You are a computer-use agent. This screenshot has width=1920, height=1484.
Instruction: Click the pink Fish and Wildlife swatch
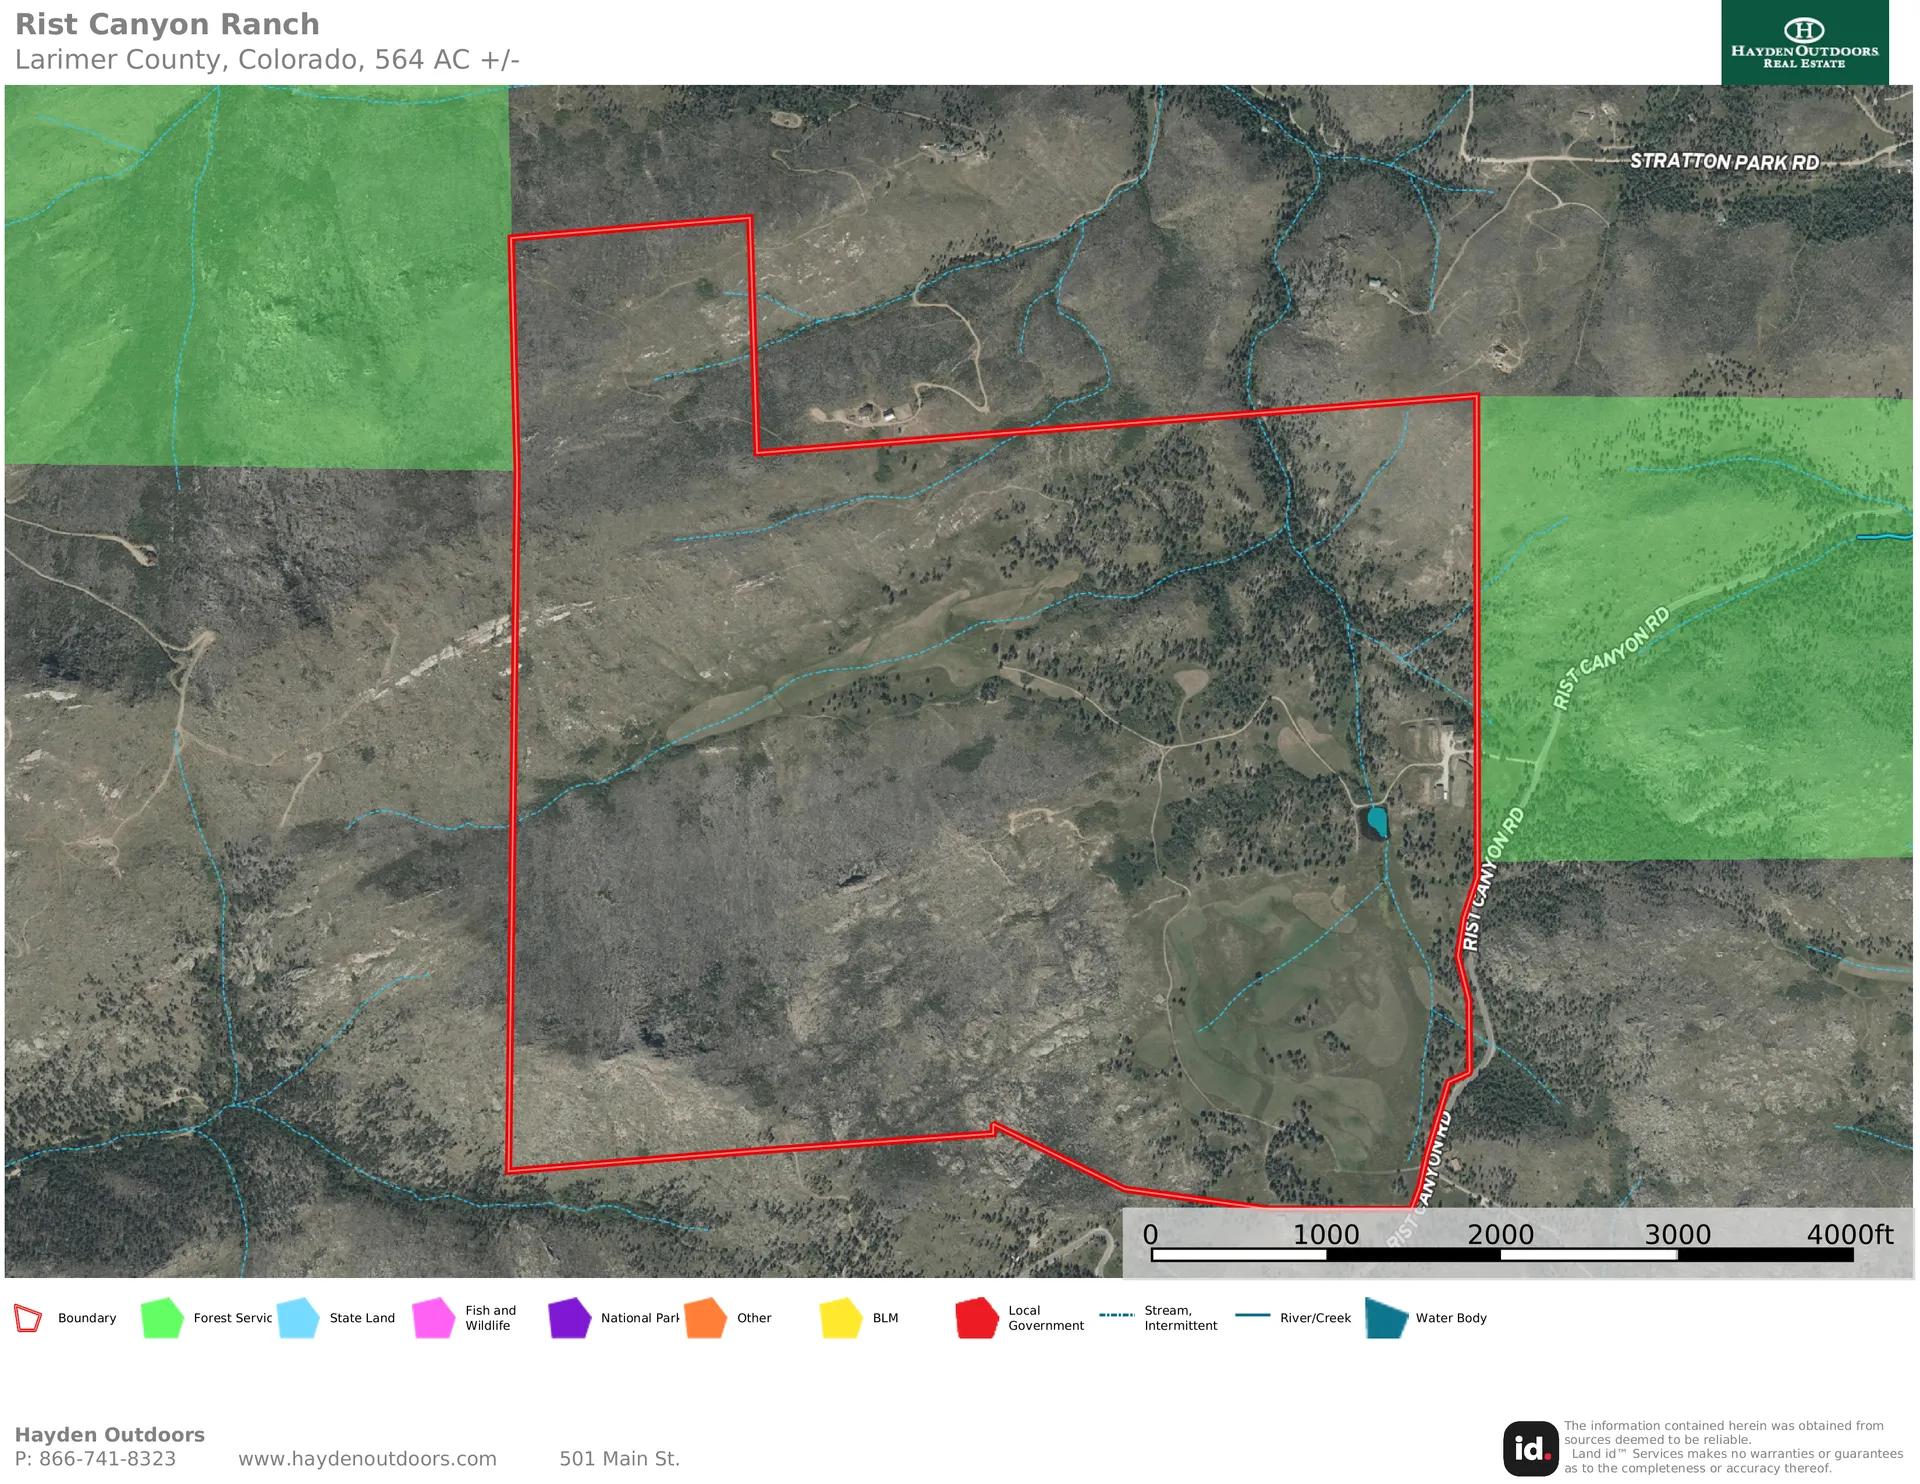click(x=434, y=1318)
